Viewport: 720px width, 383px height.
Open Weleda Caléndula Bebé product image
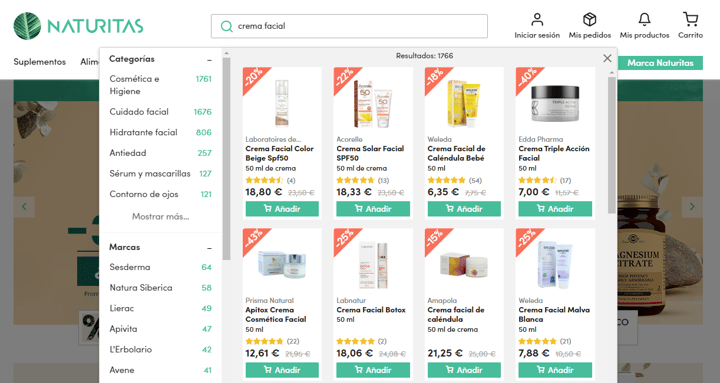coord(464,103)
